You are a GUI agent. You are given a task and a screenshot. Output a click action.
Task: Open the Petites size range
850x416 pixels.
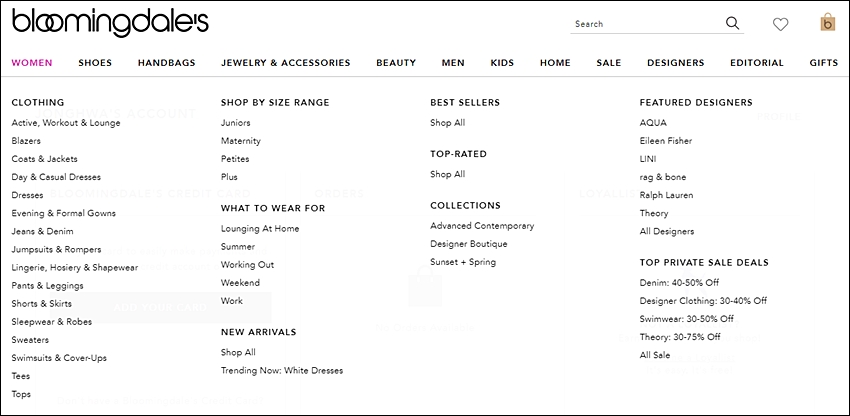point(235,159)
